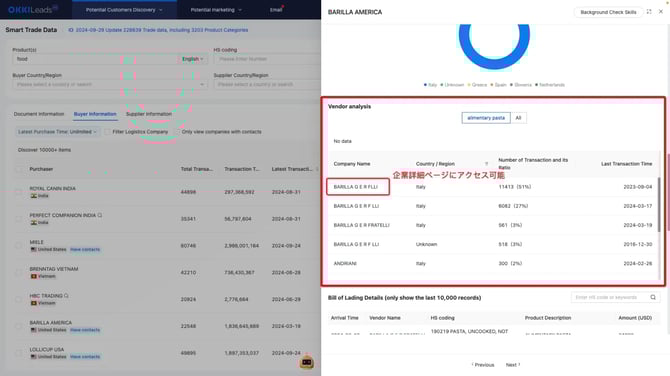Switch to Supplier Information tab
The width and height of the screenshot is (670, 376).
coord(149,114)
